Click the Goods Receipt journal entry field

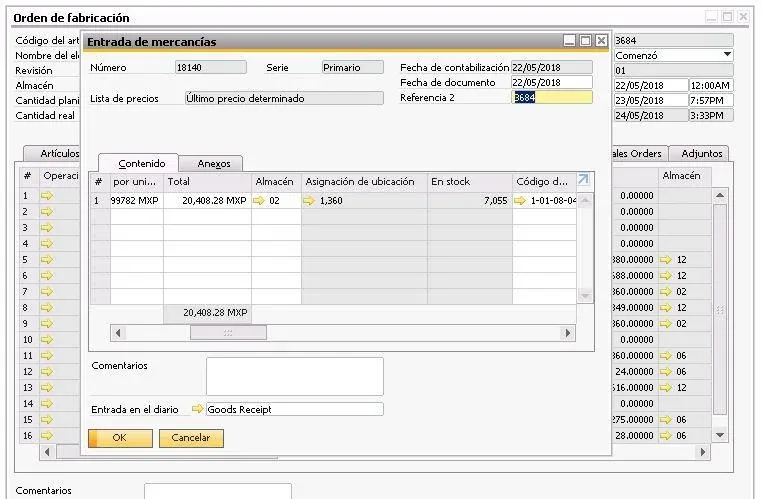(295, 409)
